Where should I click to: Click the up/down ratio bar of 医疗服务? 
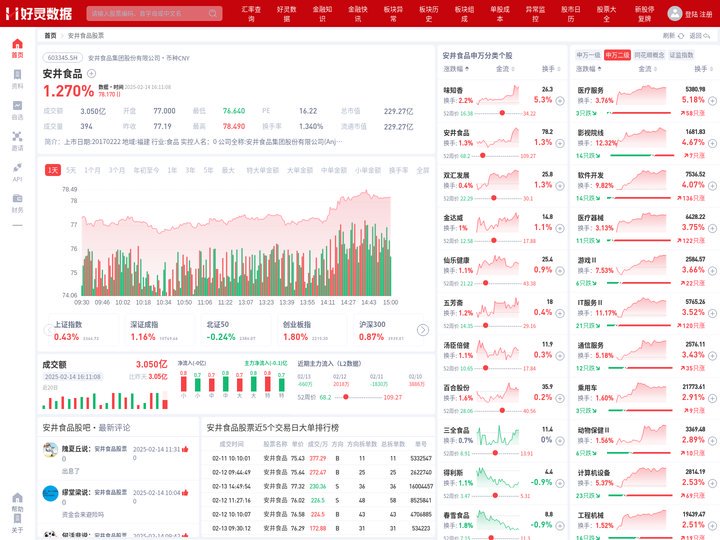(639, 113)
